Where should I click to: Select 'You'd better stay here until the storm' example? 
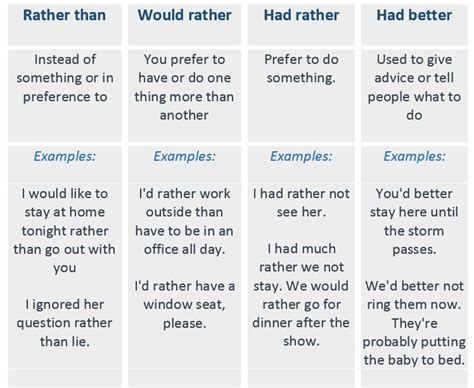pyautogui.click(x=414, y=221)
